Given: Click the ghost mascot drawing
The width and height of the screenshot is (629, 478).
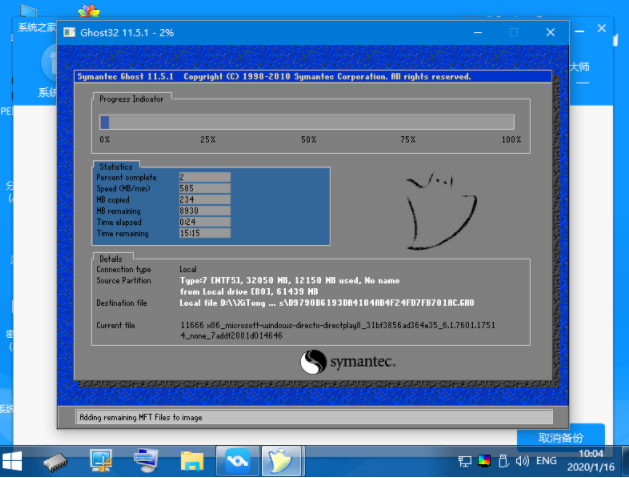Looking at the screenshot, I should click(432, 208).
